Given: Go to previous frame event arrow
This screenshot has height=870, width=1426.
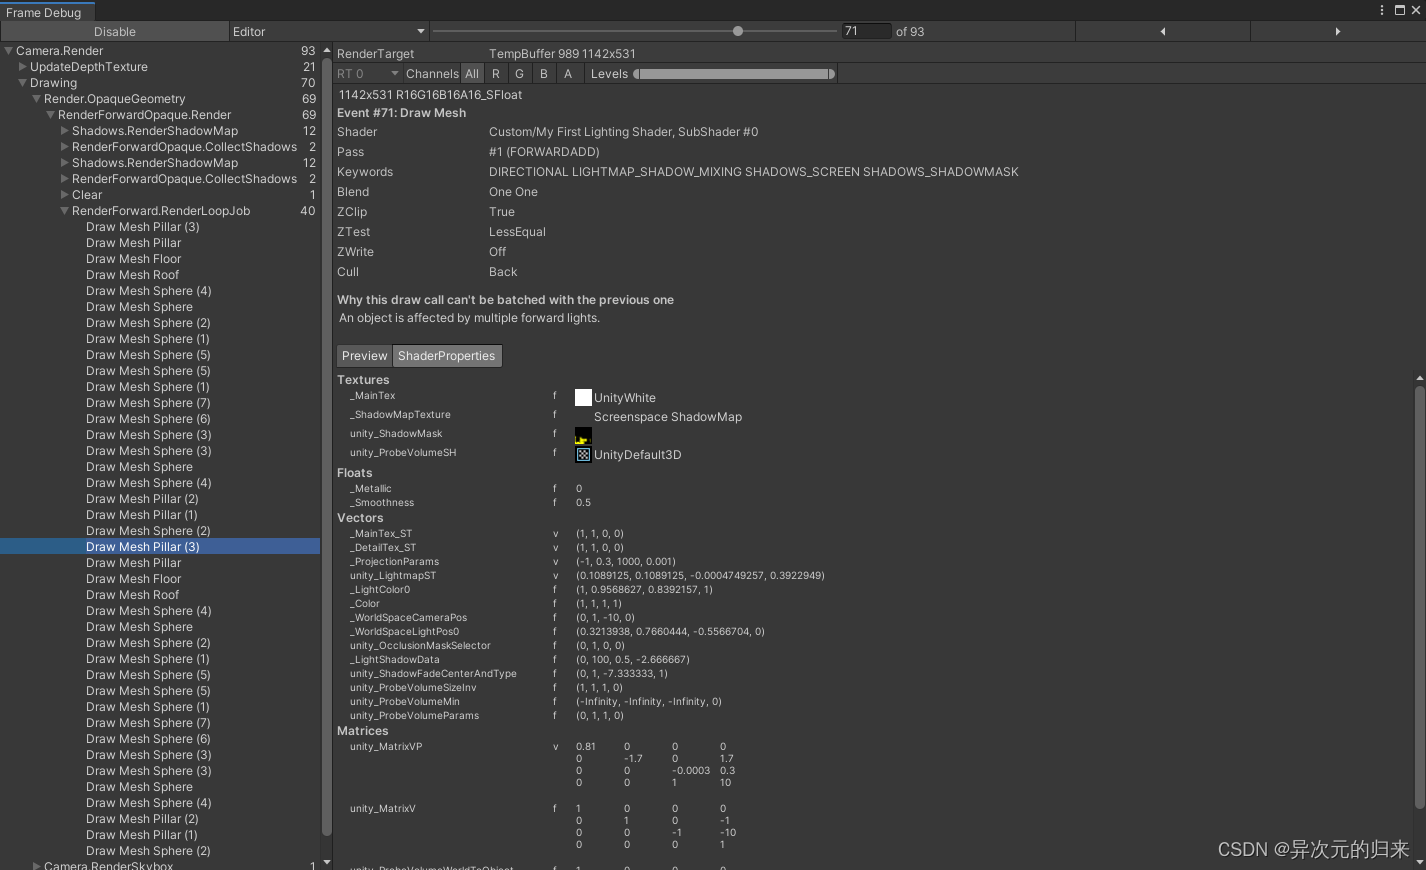Looking at the screenshot, I should point(1163,32).
